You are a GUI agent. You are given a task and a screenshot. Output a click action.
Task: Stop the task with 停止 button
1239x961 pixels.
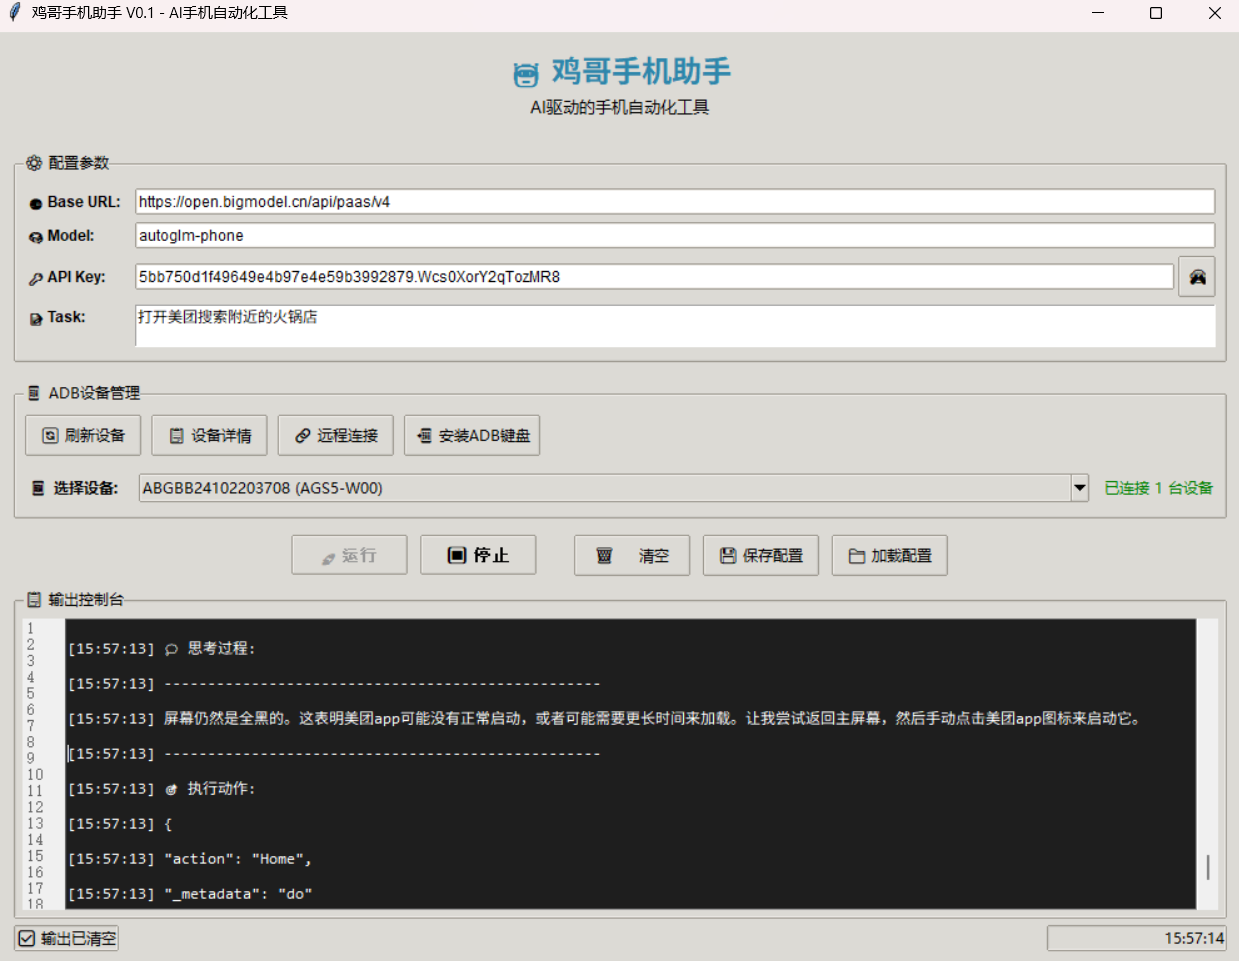478,555
